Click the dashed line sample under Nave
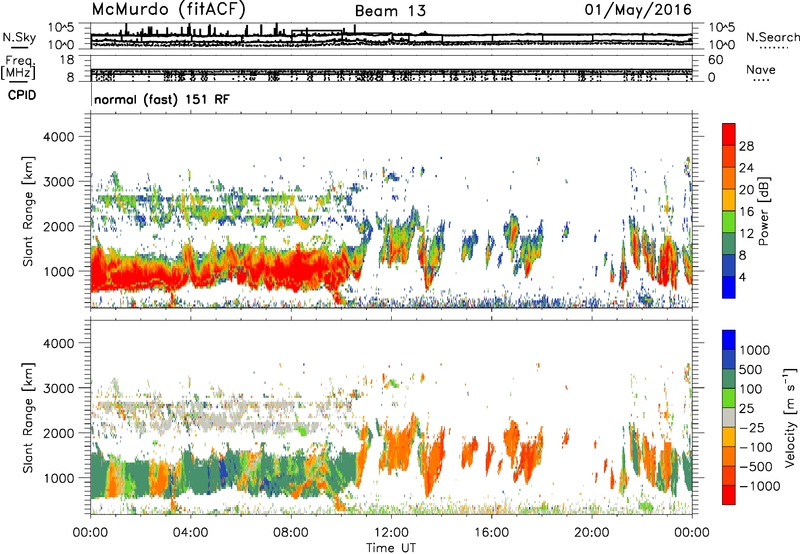This screenshot has width=800, height=554. tap(761, 80)
